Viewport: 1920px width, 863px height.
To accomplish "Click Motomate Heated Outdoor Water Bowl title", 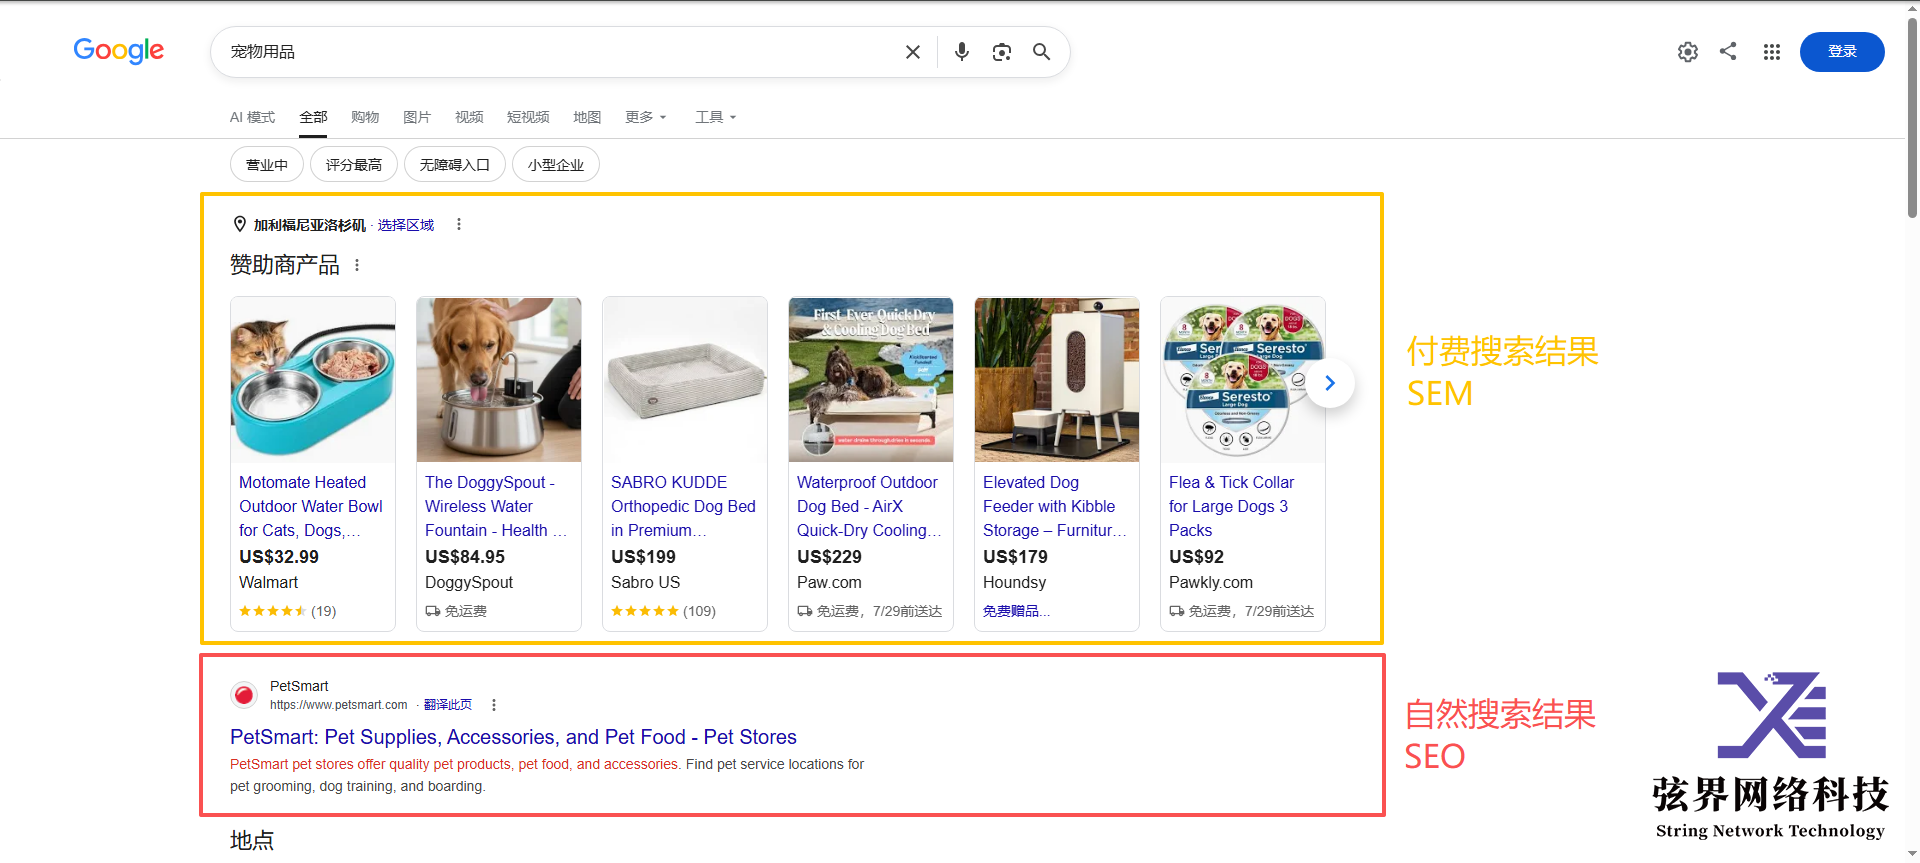I will pyautogui.click(x=311, y=506).
